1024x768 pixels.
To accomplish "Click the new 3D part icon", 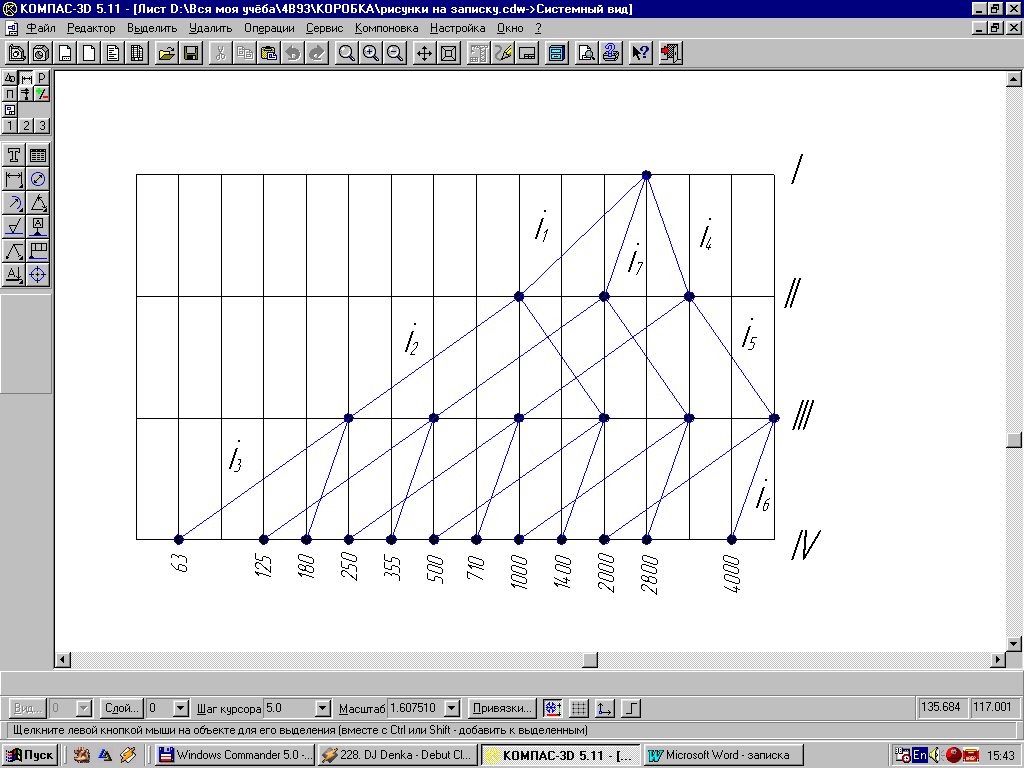I will click(41, 53).
